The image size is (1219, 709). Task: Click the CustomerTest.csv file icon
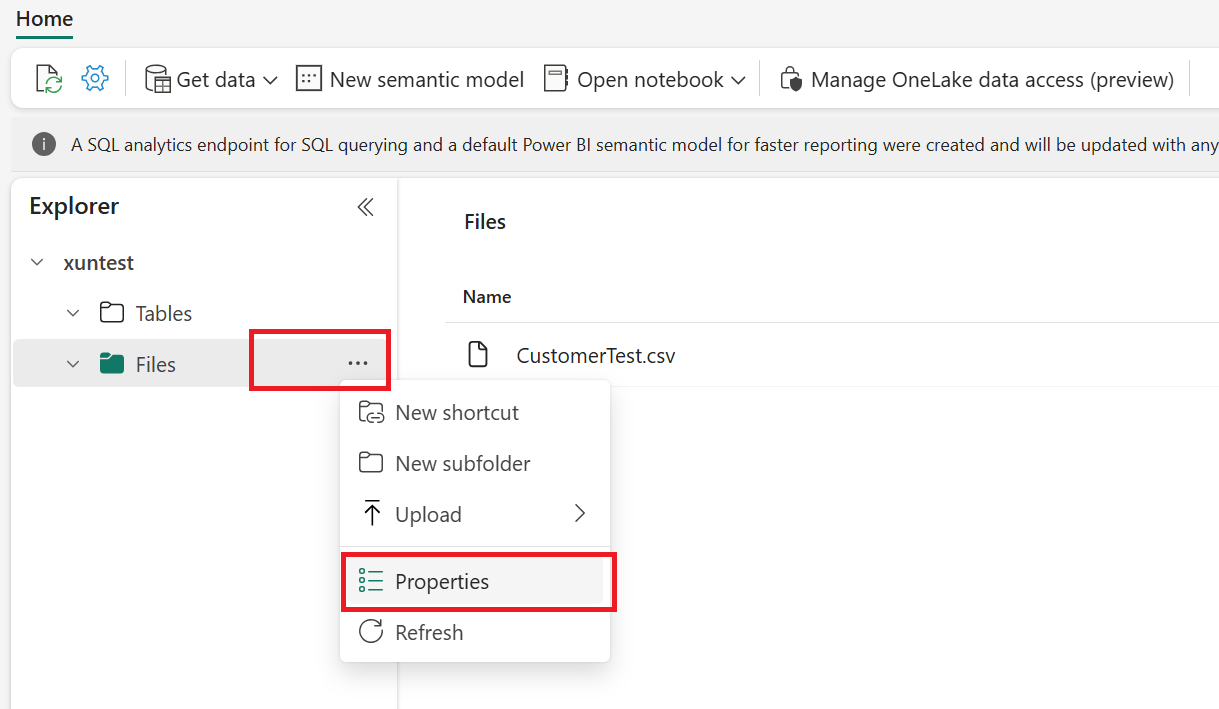480,355
